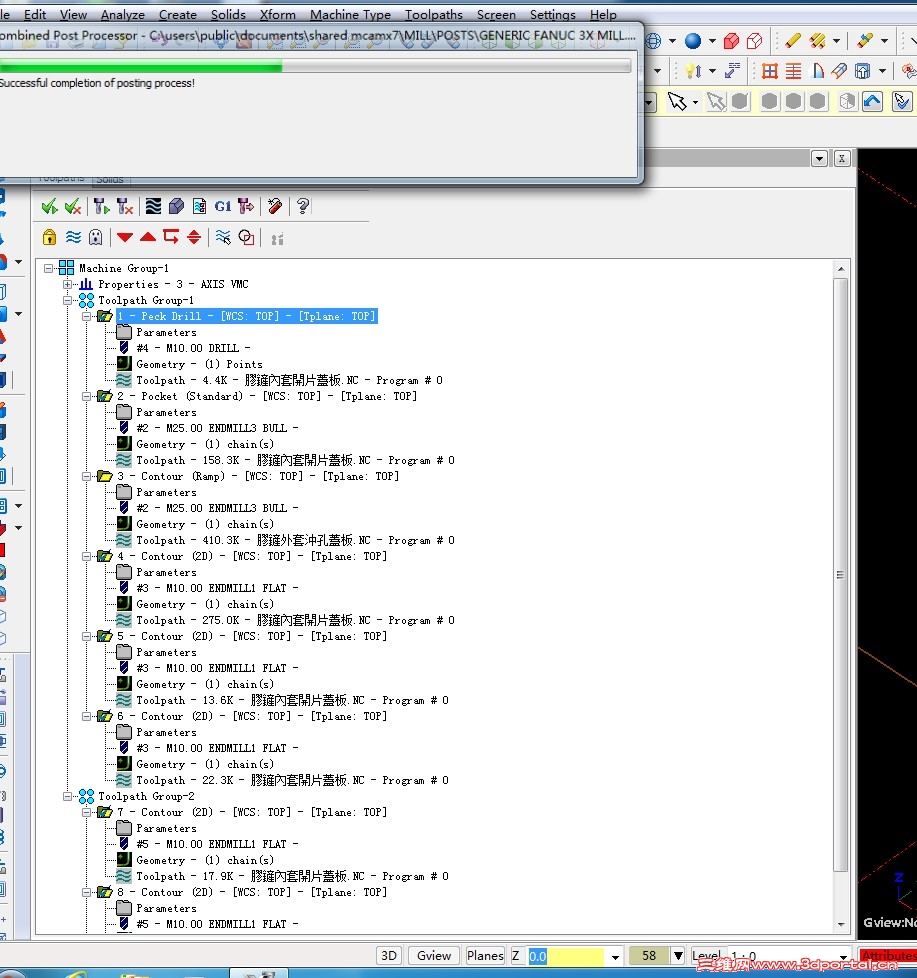Collapse the Toolpath Group-1 node
The height and width of the screenshot is (978, 917).
pyautogui.click(x=67, y=301)
